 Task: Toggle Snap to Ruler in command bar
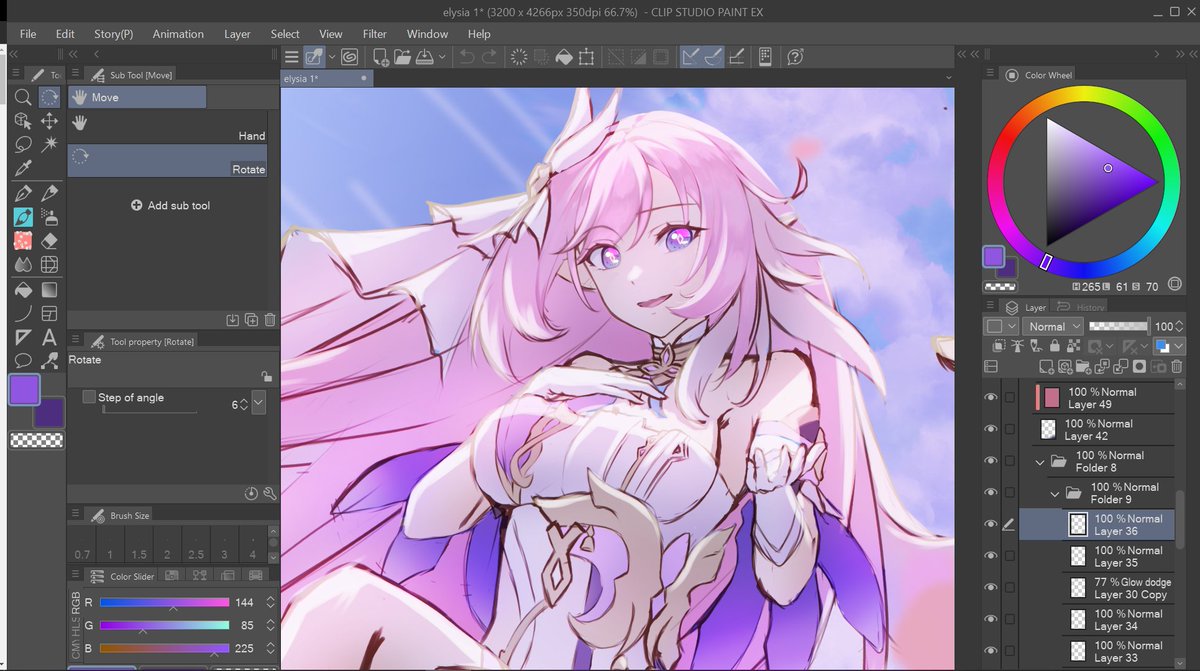click(x=690, y=57)
